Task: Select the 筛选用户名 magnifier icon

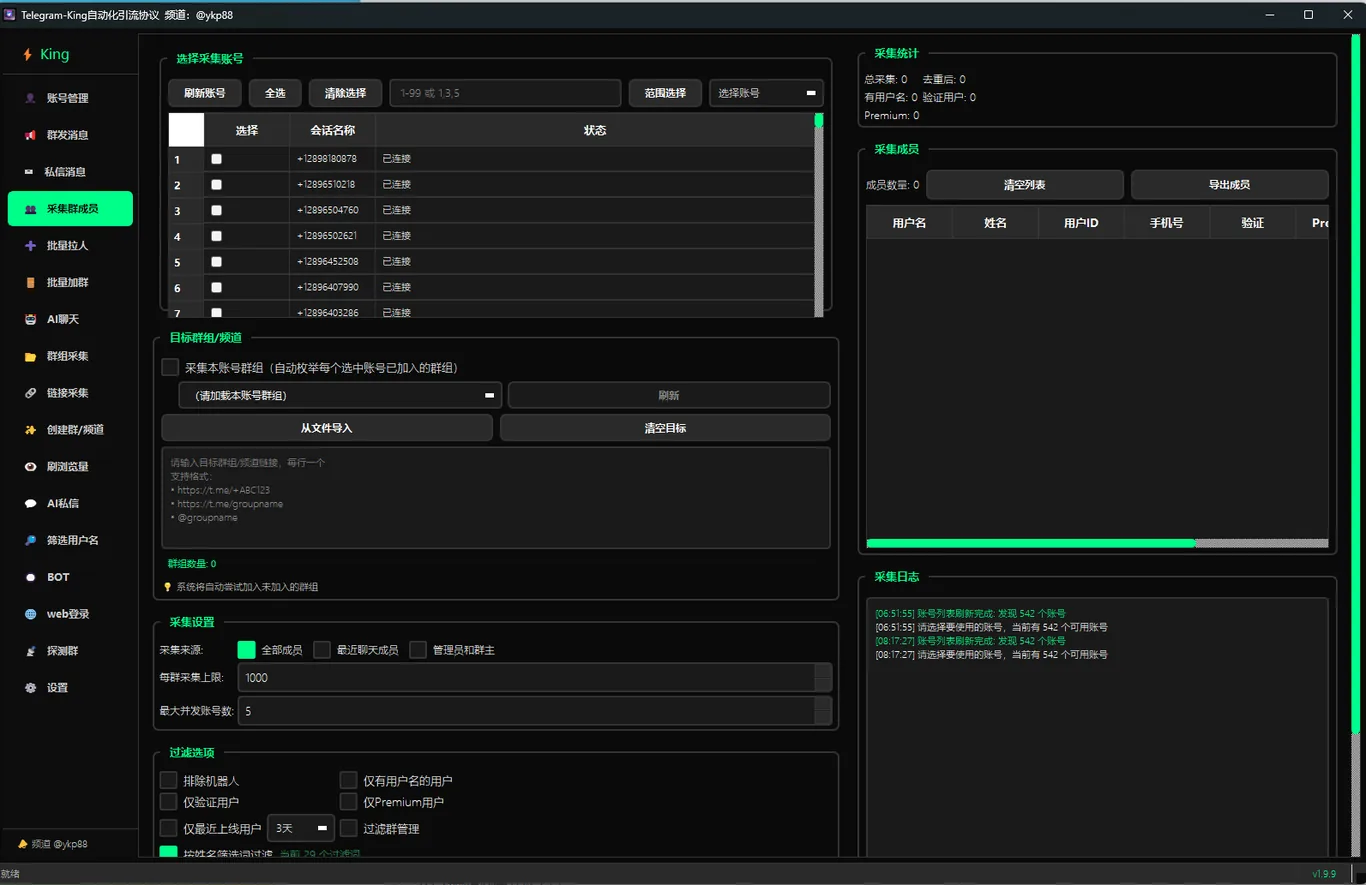Action: click(x=30, y=540)
